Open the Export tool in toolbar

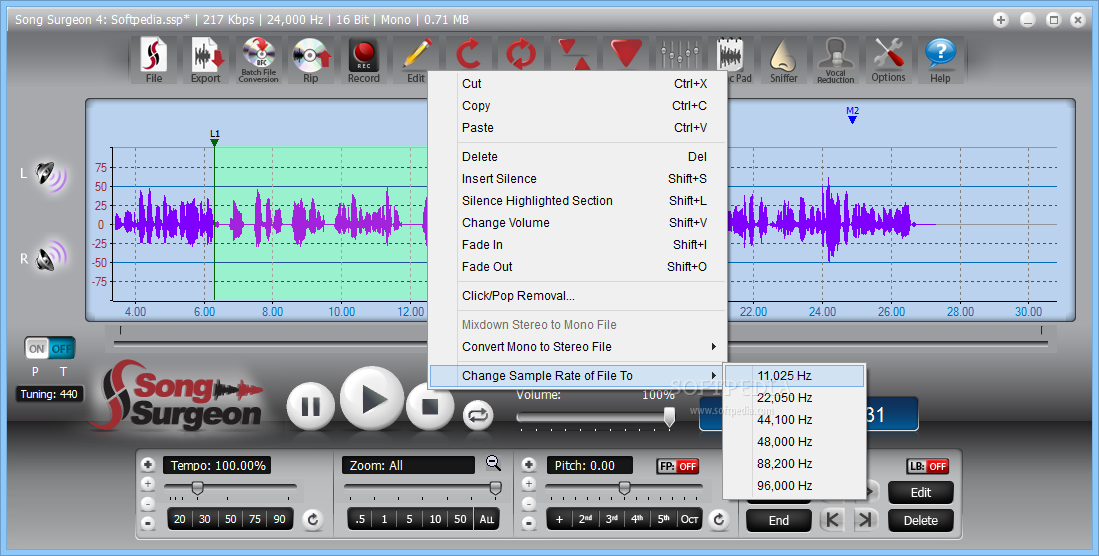tap(206, 60)
